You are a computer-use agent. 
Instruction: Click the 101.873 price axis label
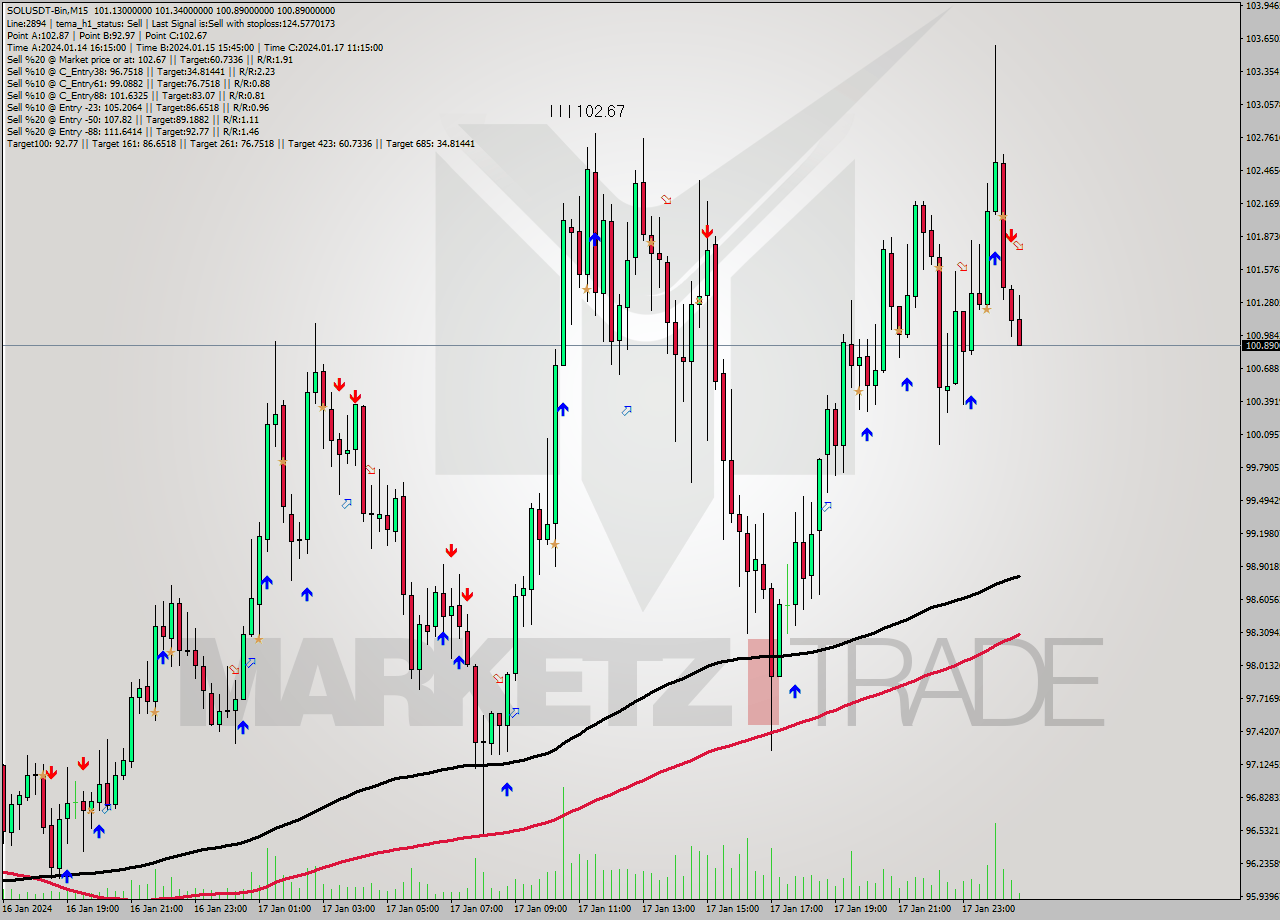coord(1262,236)
